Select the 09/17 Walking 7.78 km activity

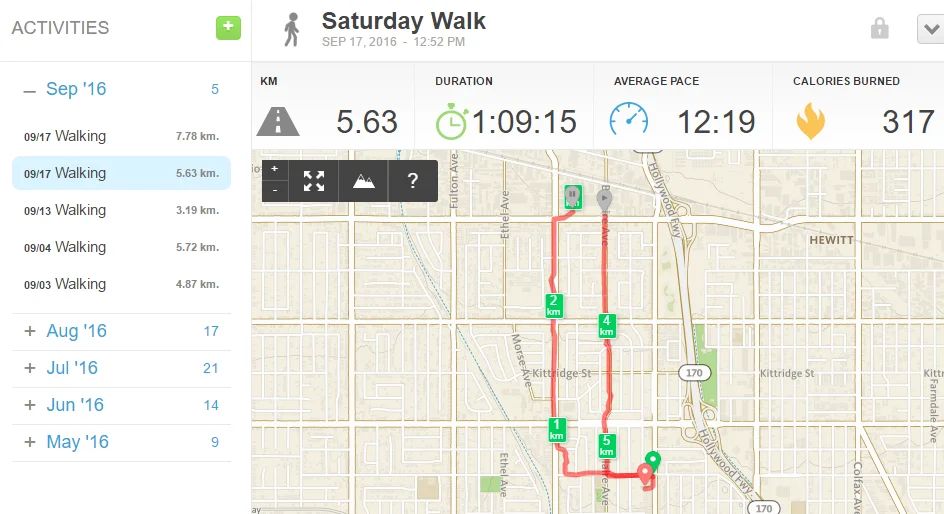coord(121,136)
